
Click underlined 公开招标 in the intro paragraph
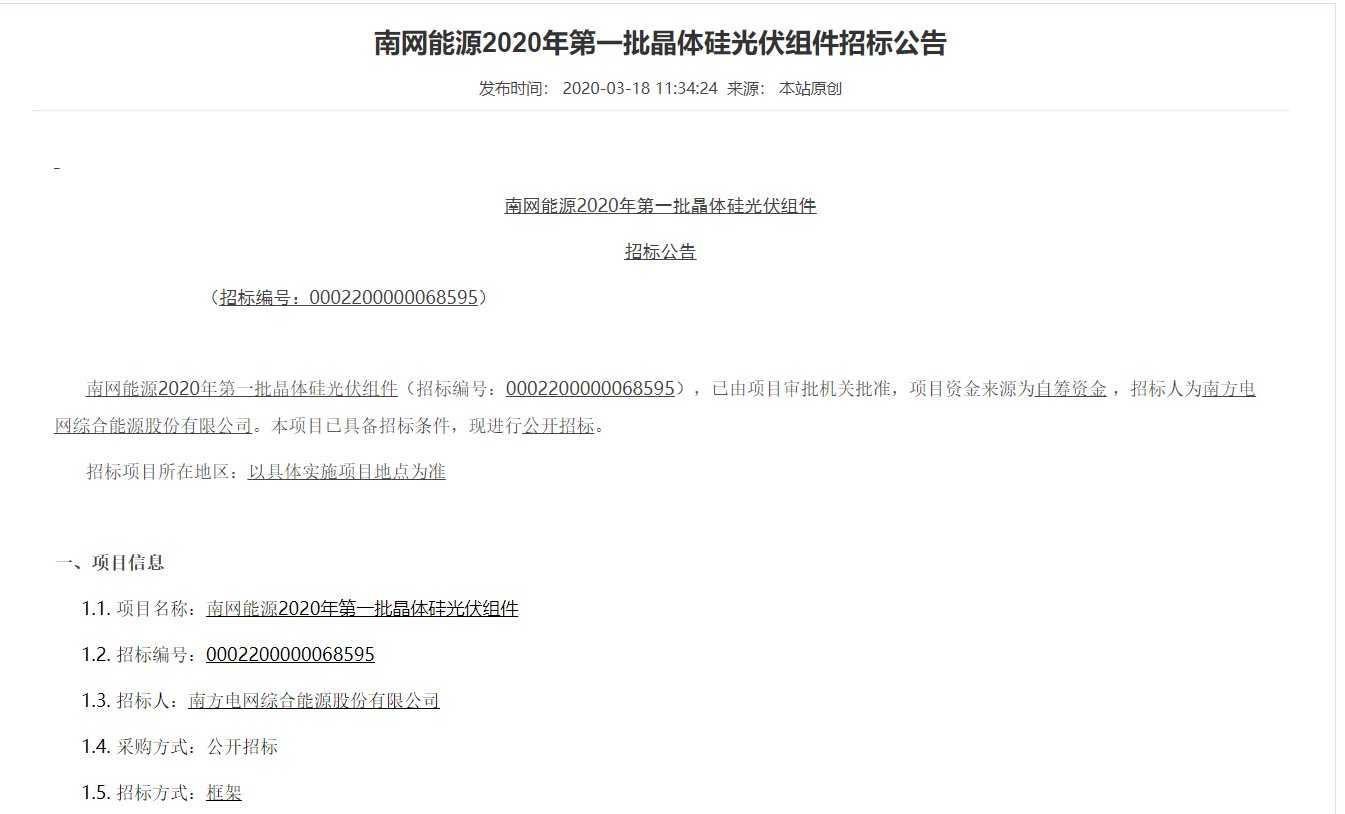pos(558,426)
